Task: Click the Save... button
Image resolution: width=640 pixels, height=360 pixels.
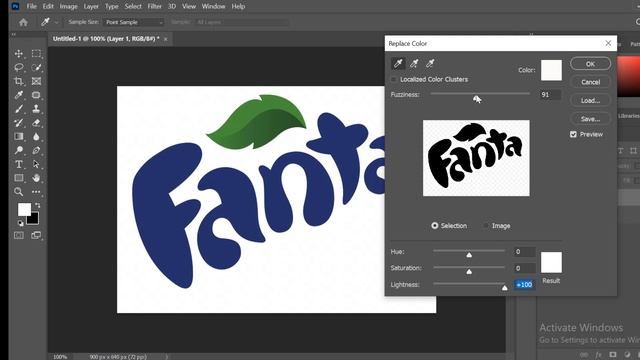Action: tap(590, 119)
